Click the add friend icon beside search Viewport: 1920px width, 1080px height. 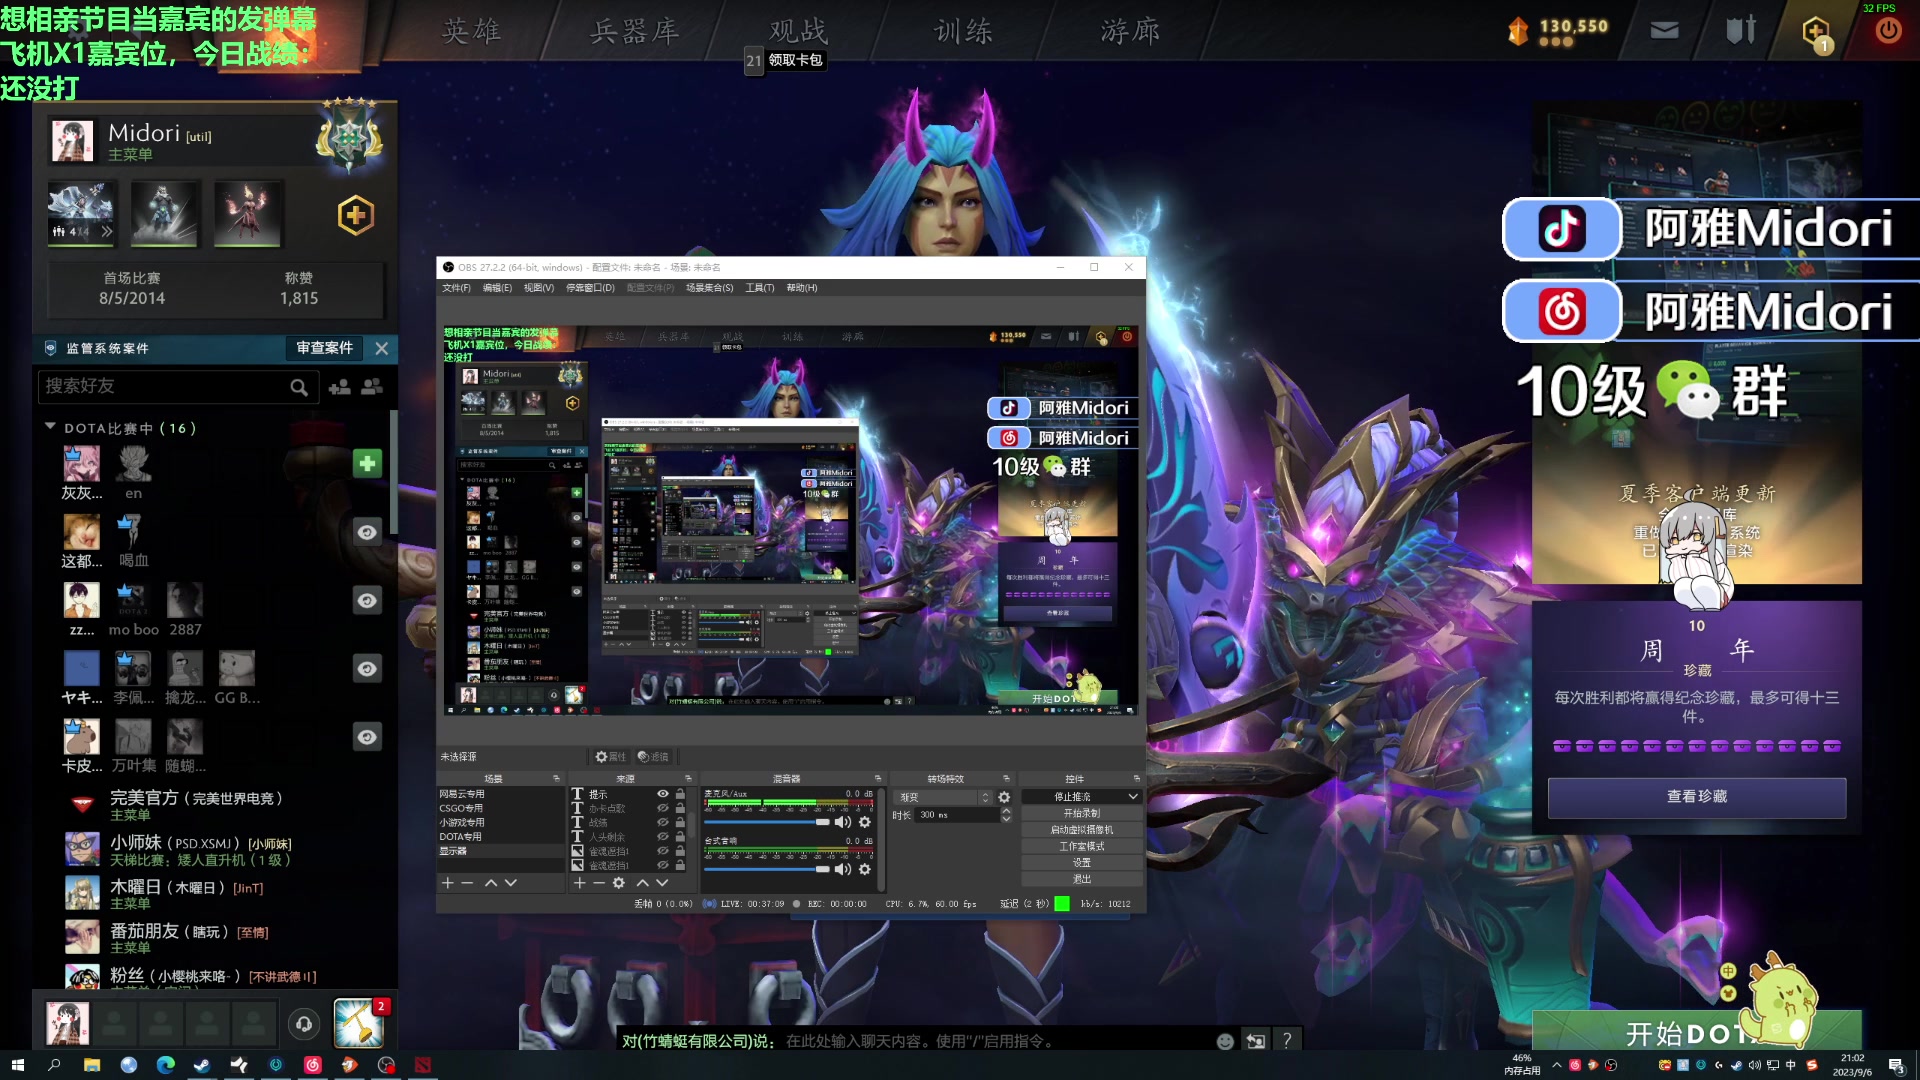(339, 387)
